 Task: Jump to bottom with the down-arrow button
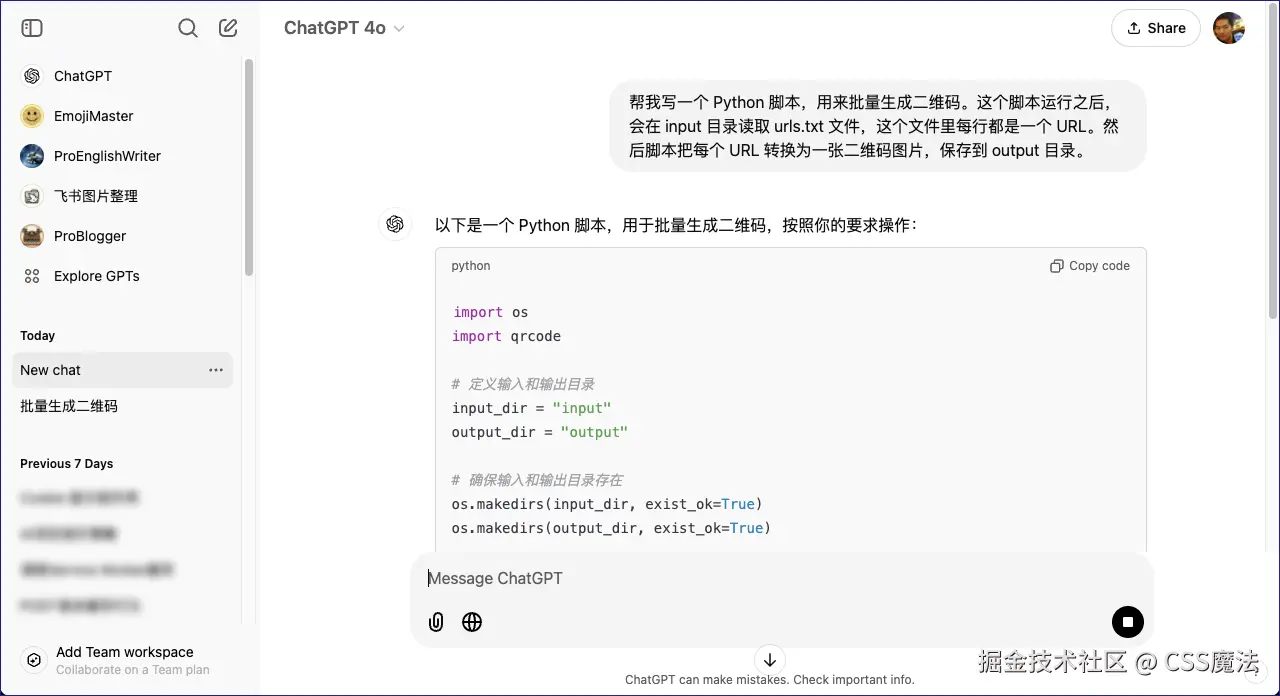click(x=770, y=659)
